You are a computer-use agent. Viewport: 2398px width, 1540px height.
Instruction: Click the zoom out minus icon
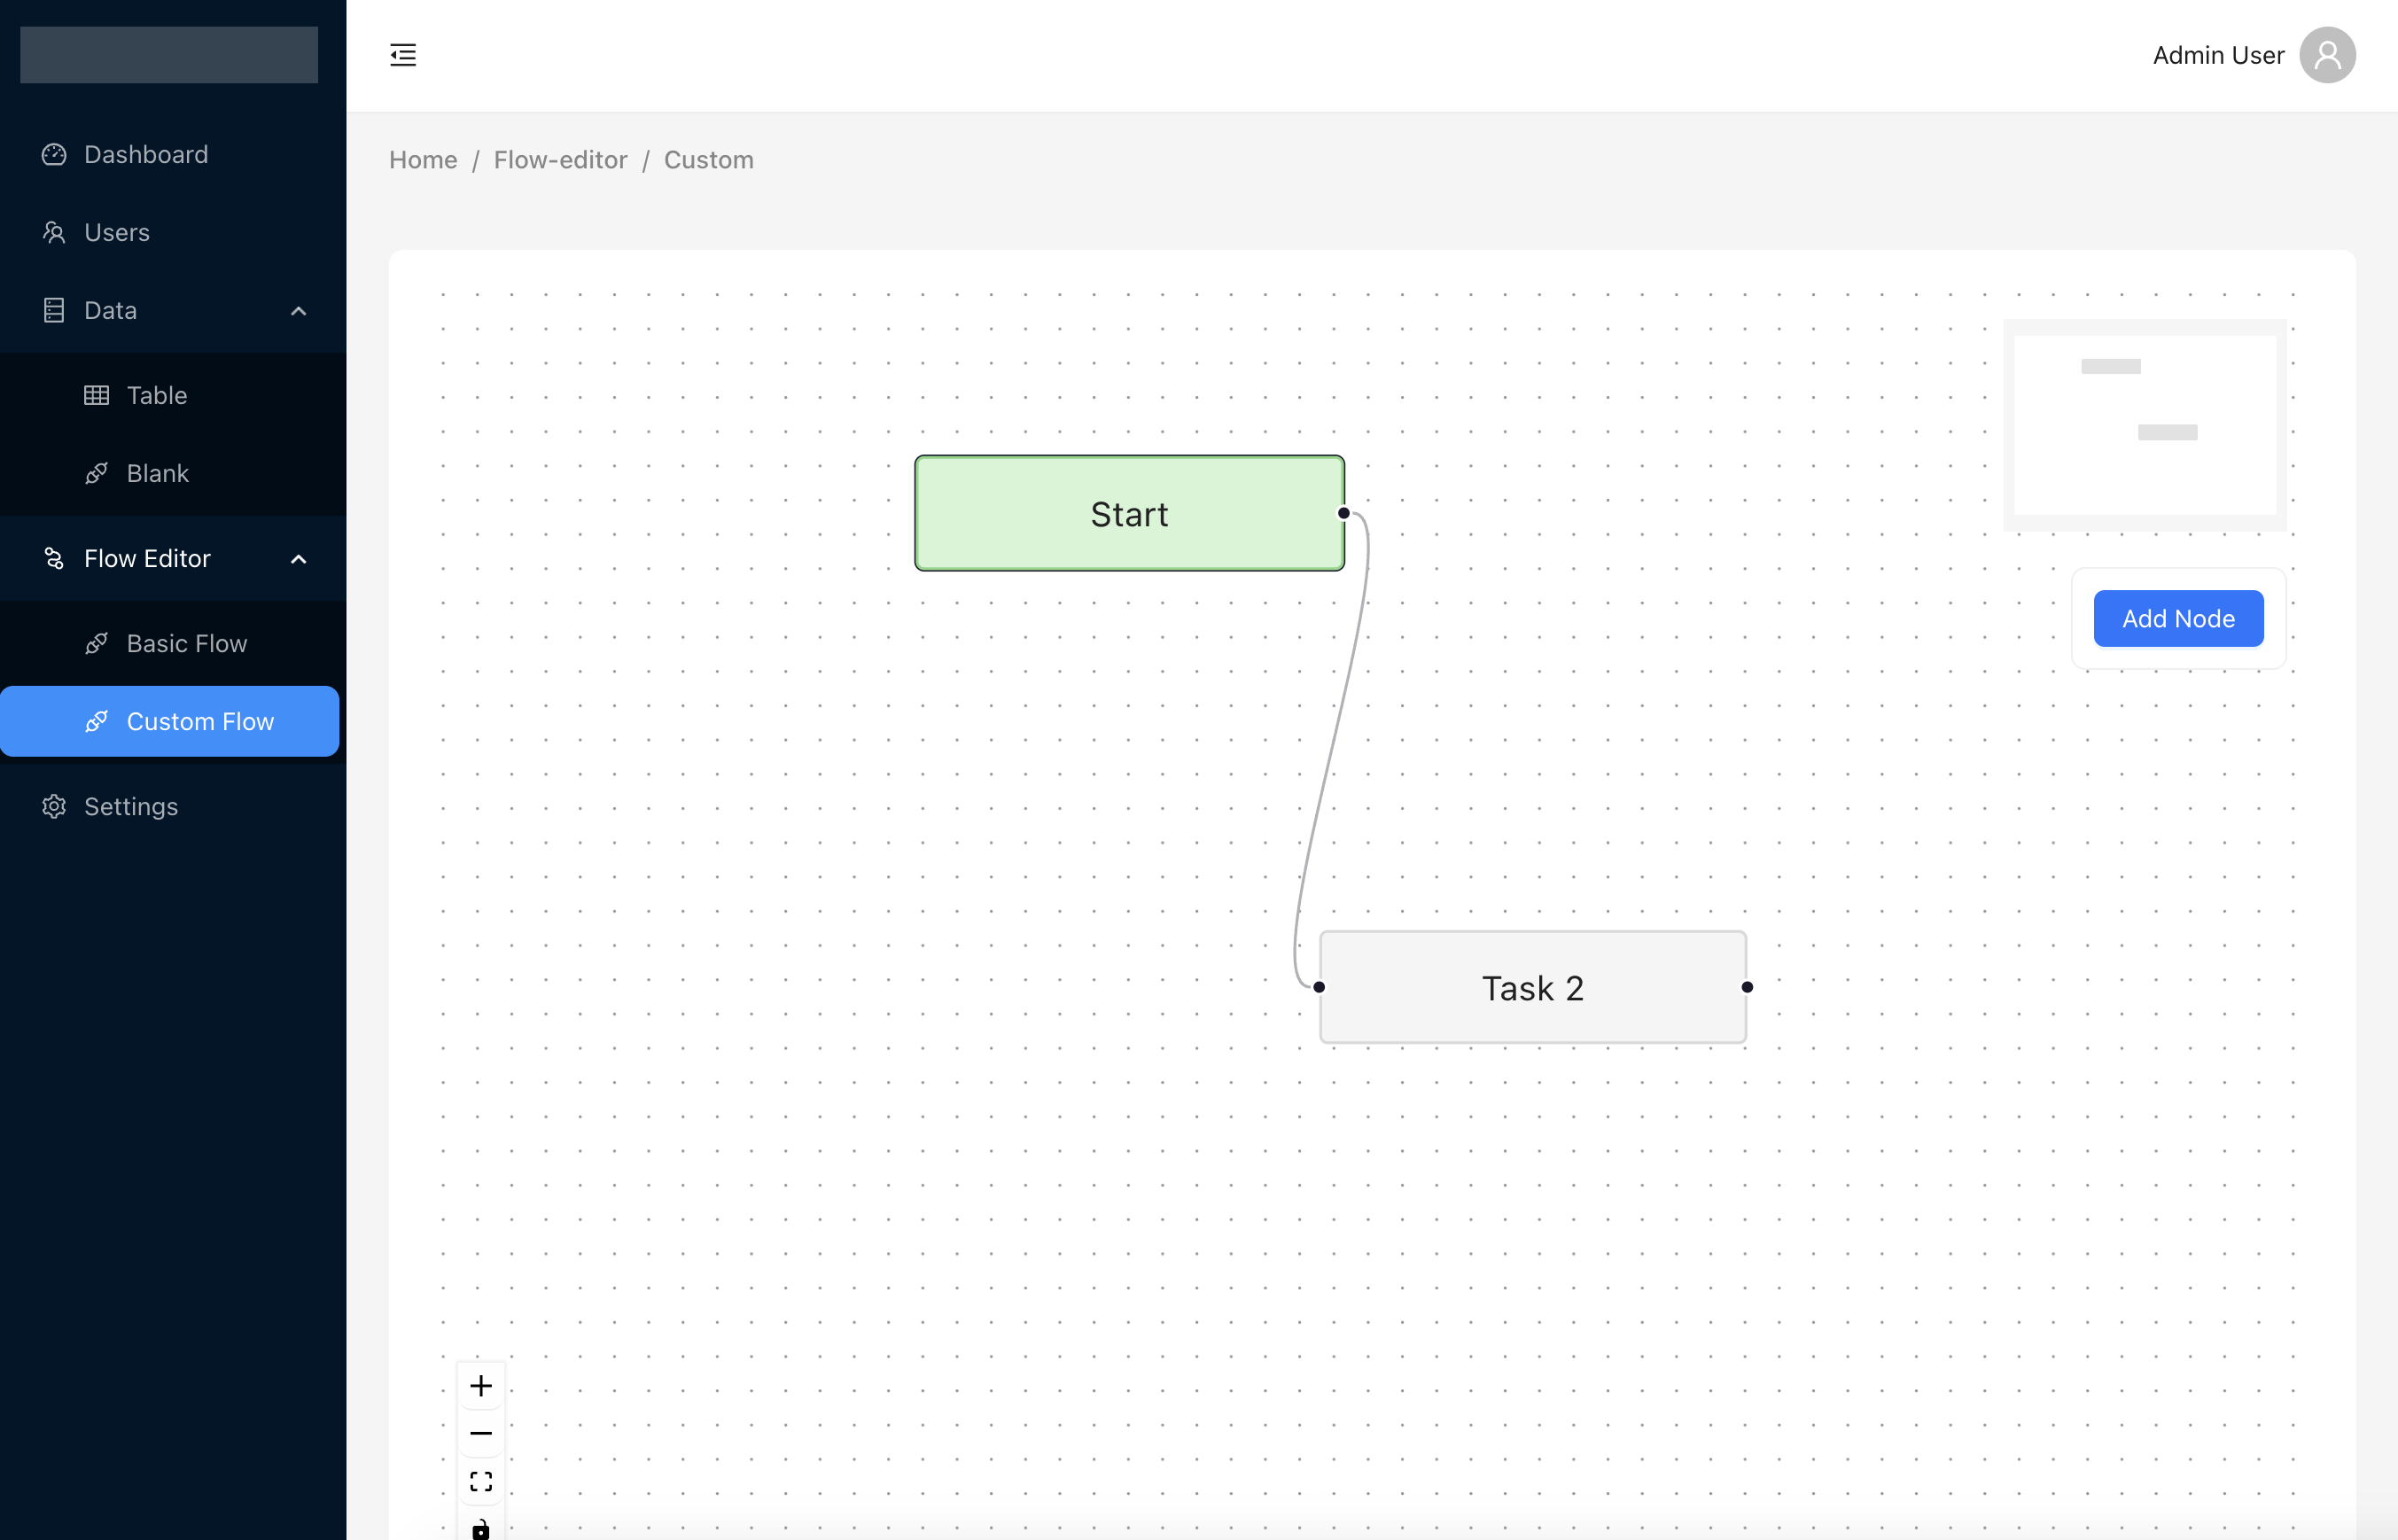(481, 1433)
